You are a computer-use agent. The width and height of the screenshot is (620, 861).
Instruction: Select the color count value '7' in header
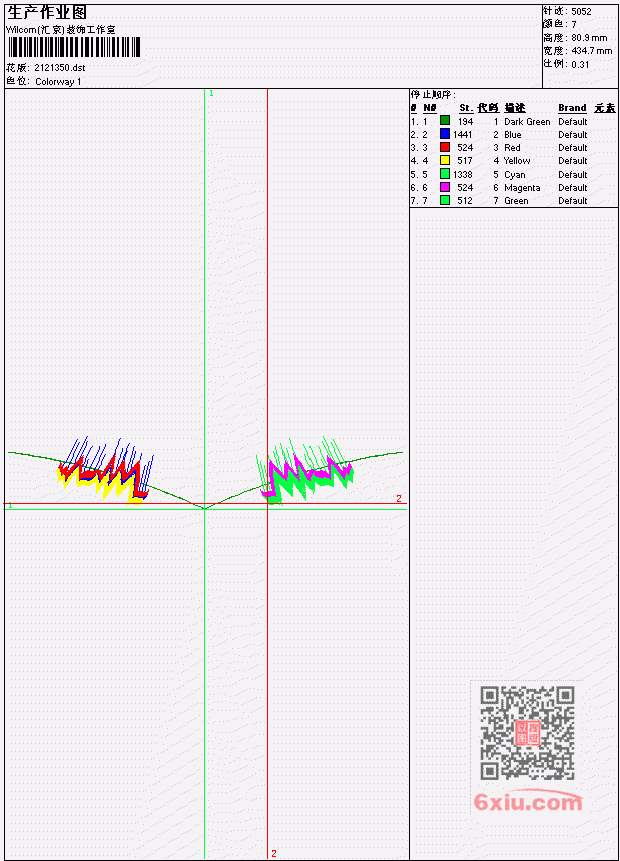[x=574, y=25]
